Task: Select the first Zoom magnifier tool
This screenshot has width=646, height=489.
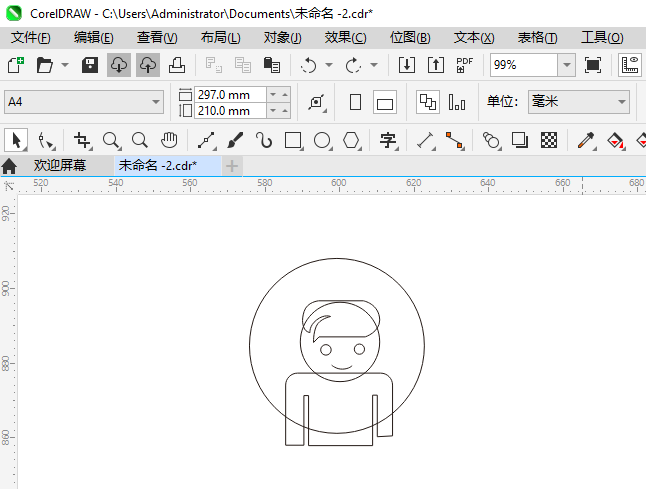Action: point(112,140)
